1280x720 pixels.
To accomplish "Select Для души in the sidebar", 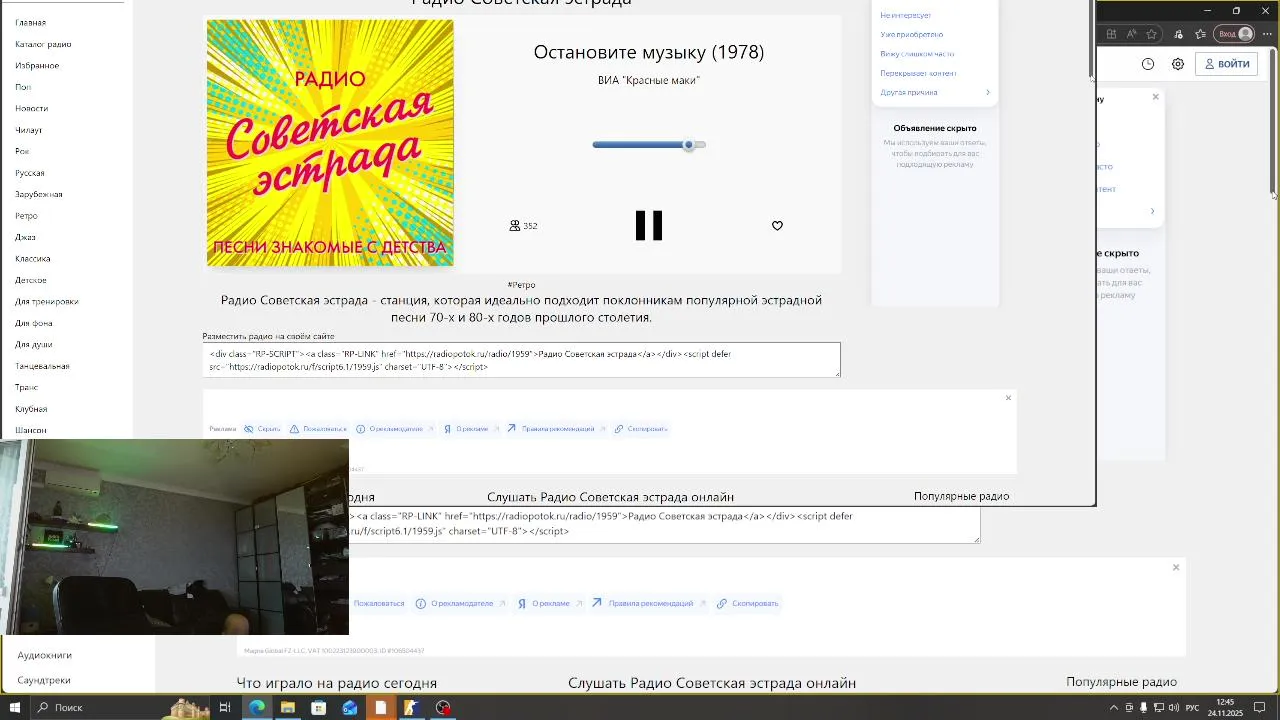I will [34, 344].
